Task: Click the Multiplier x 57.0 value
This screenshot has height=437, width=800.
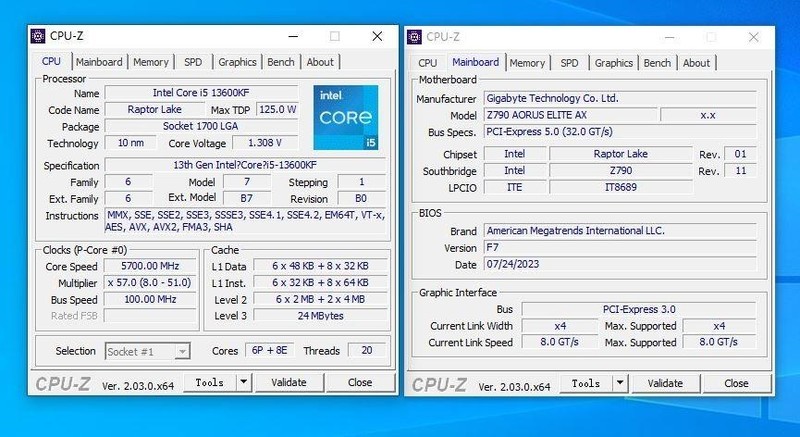Action: coord(150,282)
